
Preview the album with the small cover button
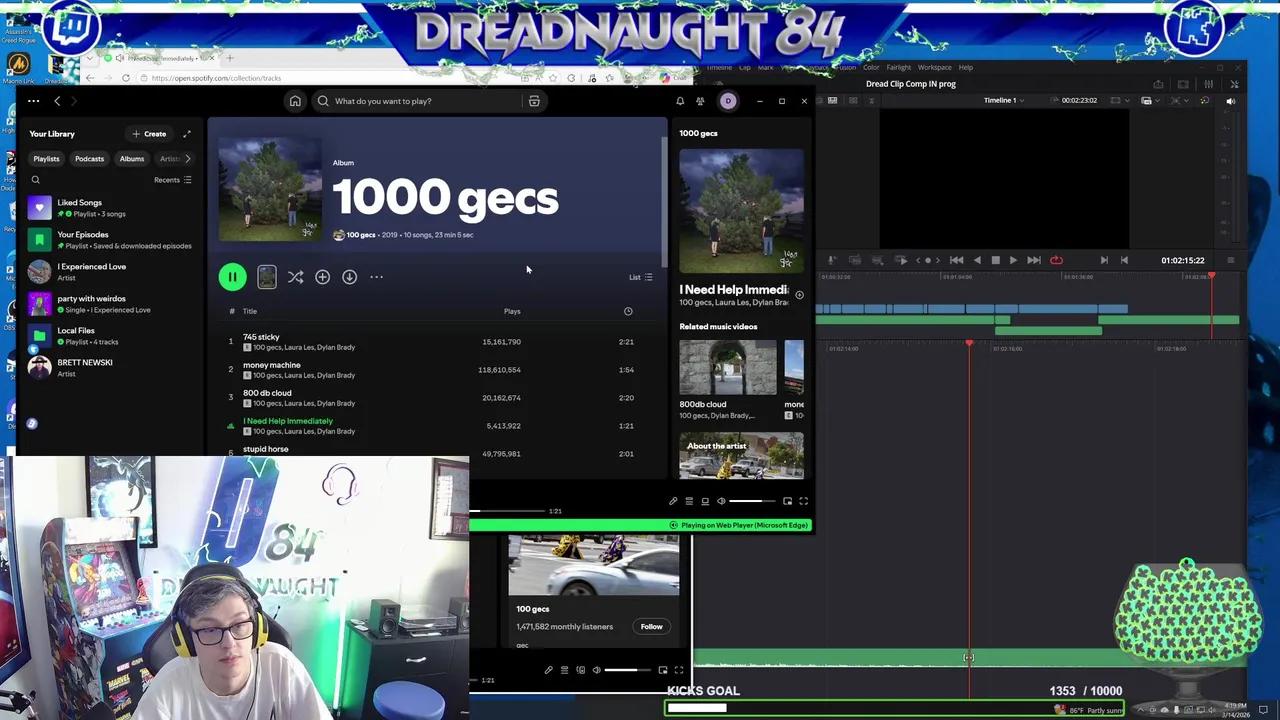267,277
